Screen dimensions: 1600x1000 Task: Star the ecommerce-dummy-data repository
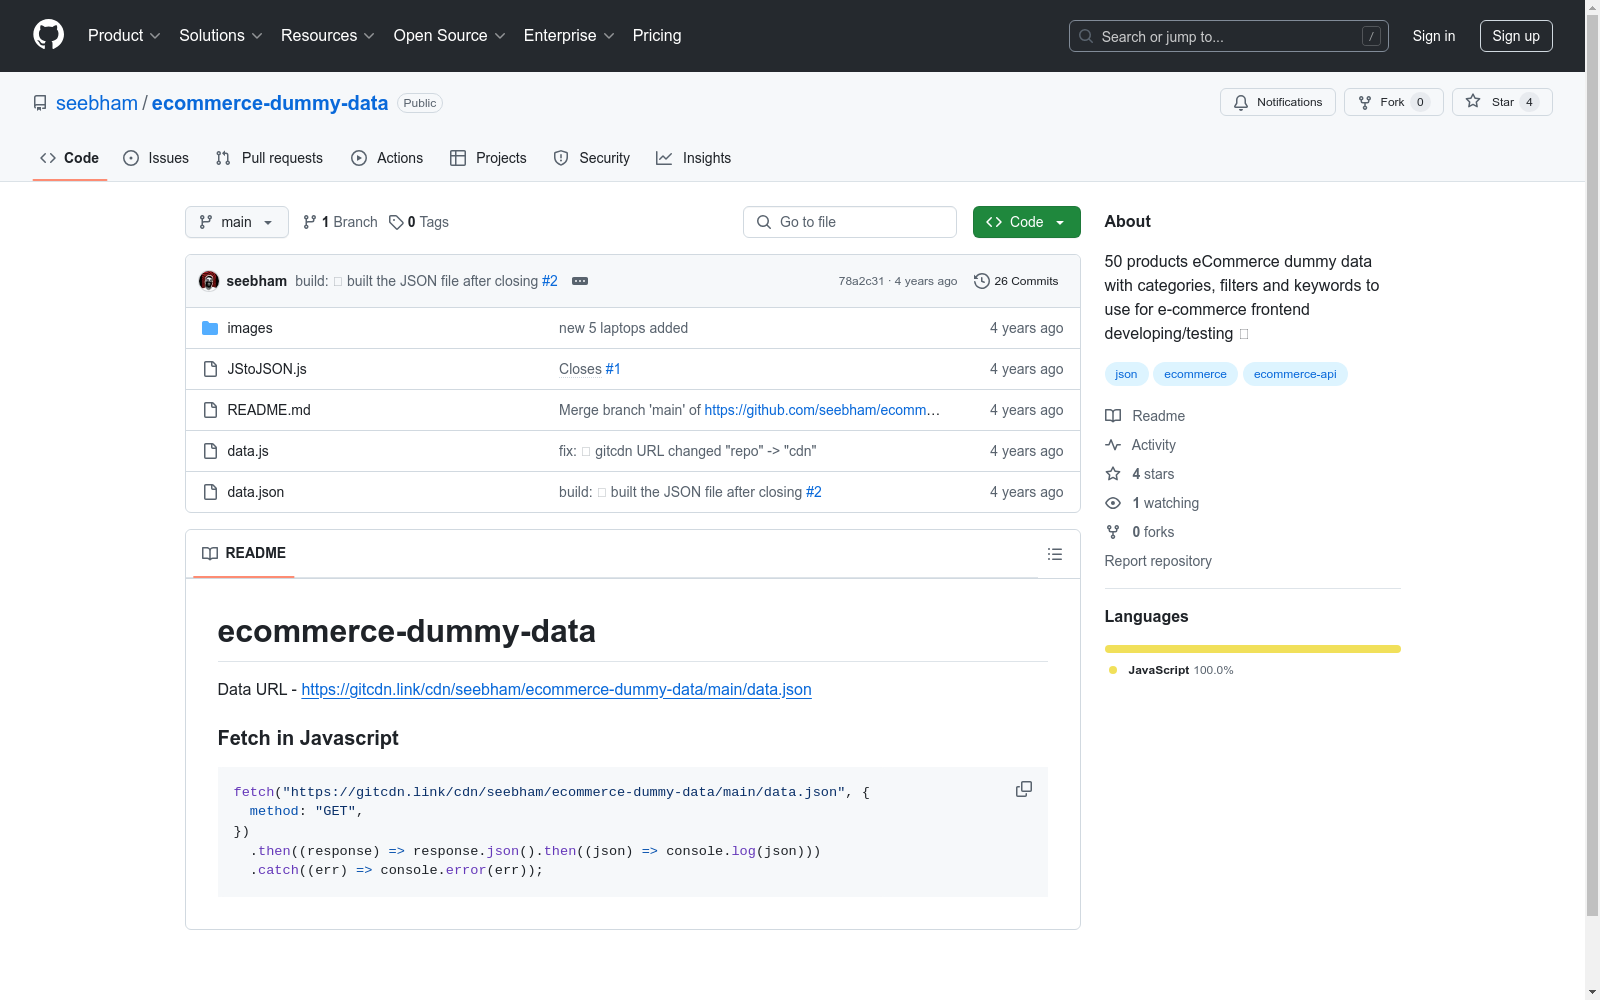point(1502,102)
